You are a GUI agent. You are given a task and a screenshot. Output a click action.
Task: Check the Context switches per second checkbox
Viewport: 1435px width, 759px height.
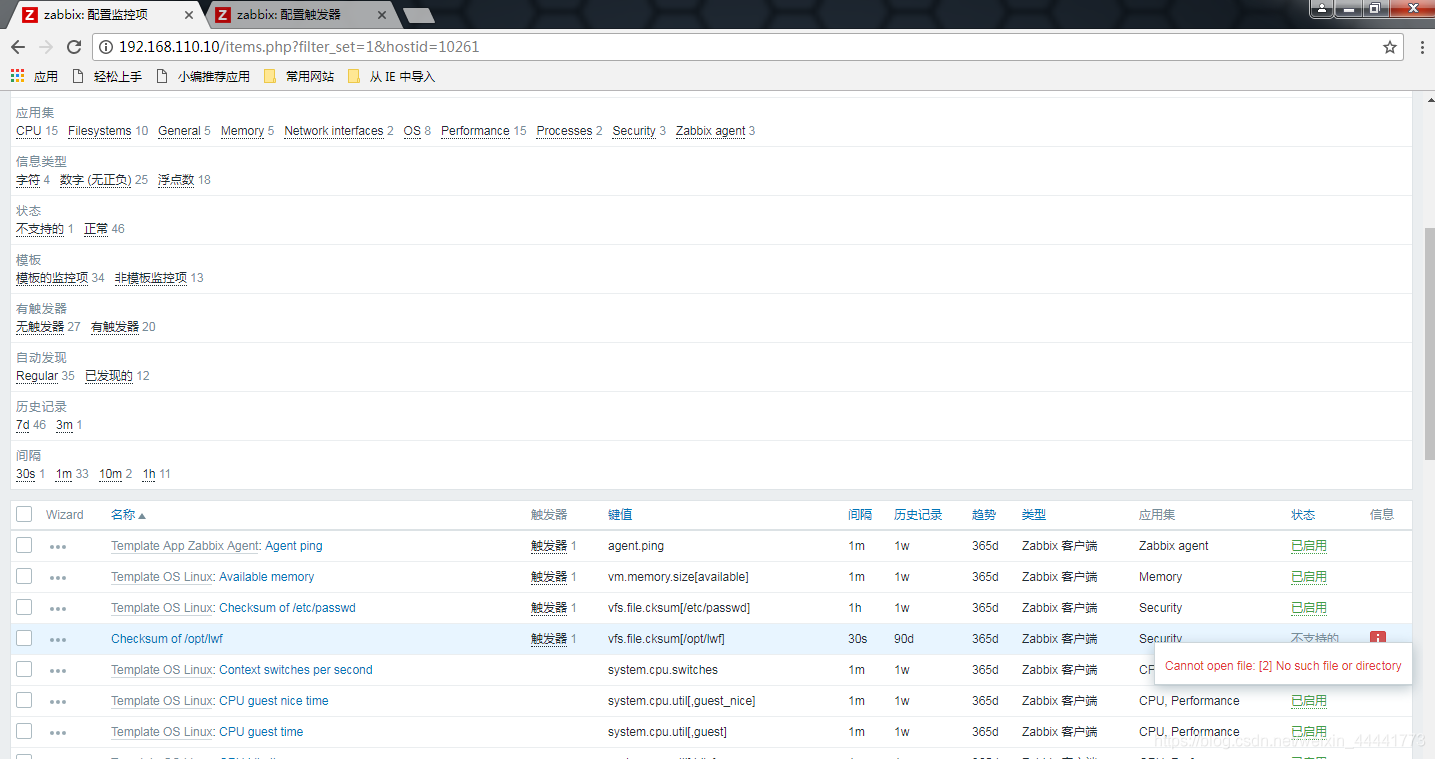pos(24,669)
